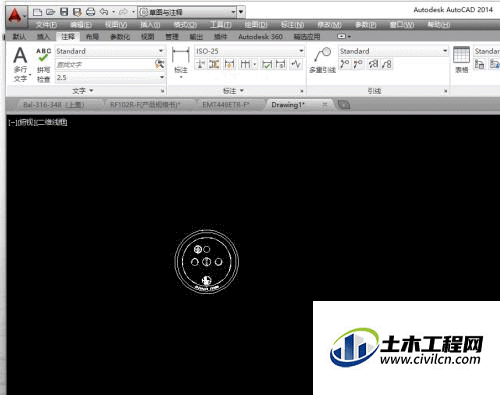This screenshot has width=500, height=395.
Task: Click the New drawing icon in quick access toolbar
Action: click(x=37, y=12)
